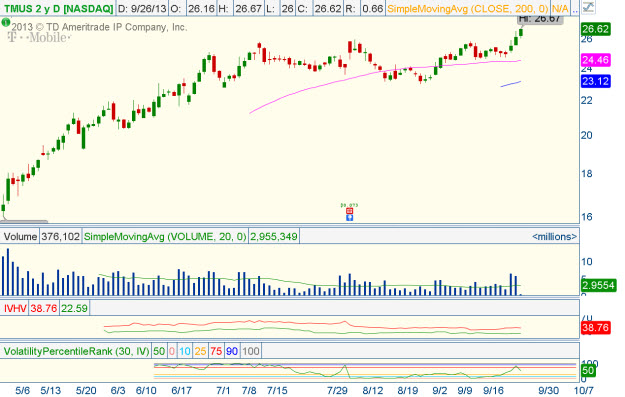The height and width of the screenshot is (397, 625).
Task: Click the 16 price axis label
Action: (x=586, y=217)
